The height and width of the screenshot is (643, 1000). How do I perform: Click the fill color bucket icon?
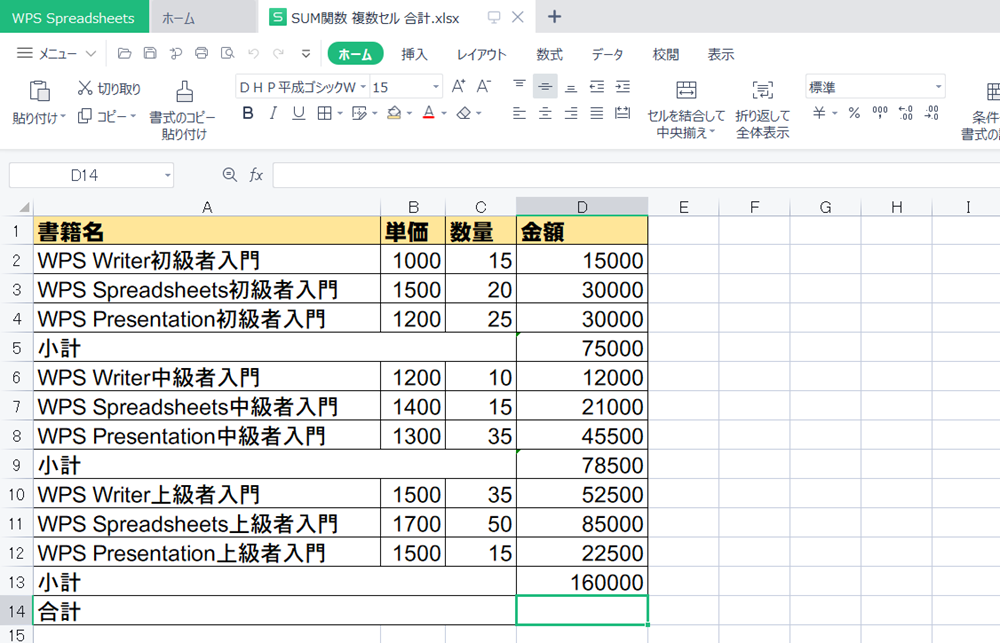click(394, 114)
